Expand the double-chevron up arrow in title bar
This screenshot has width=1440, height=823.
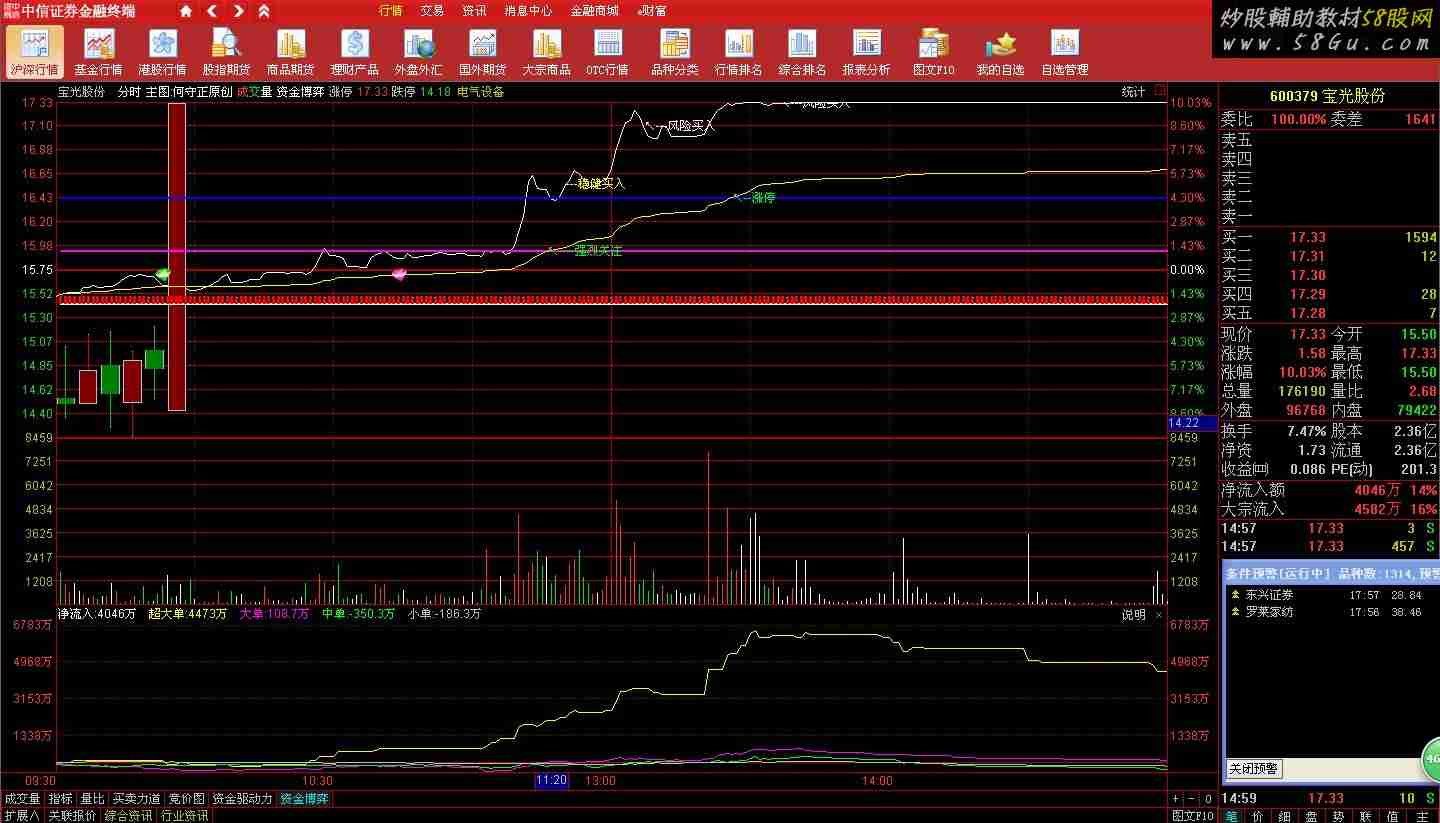click(x=264, y=11)
